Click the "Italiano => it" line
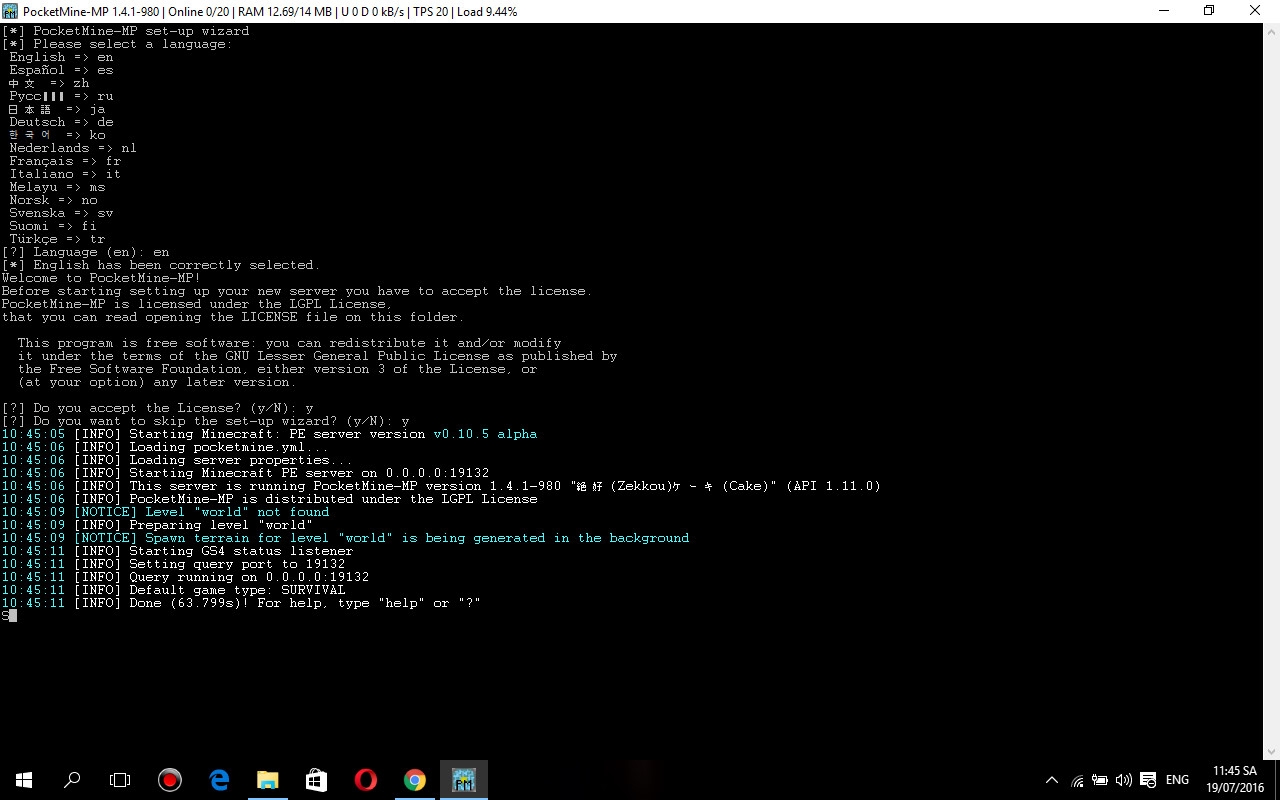Screen dimensions: 1280x800 [65, 174]
